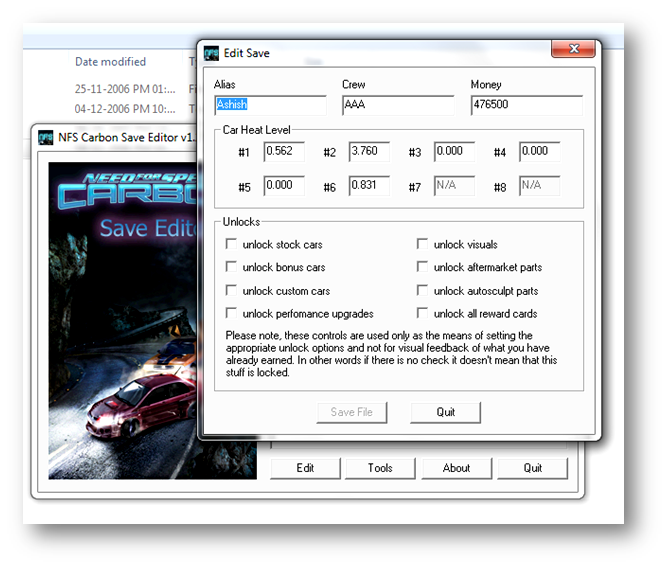Select car heat level #5 field

284,186
